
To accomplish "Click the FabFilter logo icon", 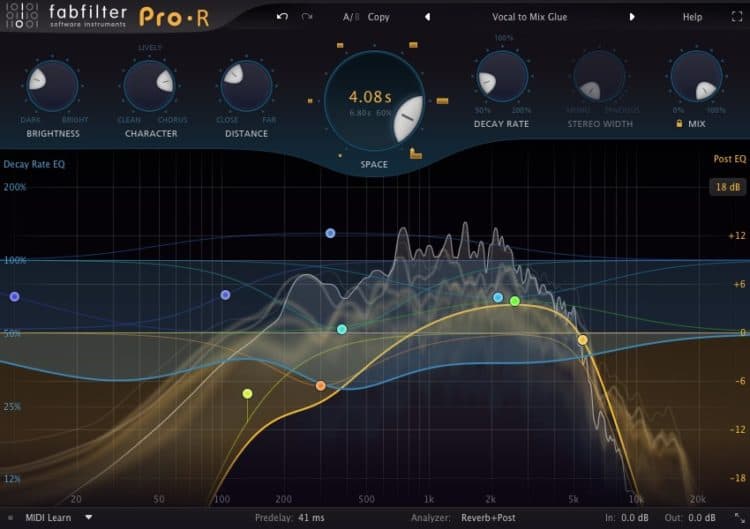I will tap(22, 15).
